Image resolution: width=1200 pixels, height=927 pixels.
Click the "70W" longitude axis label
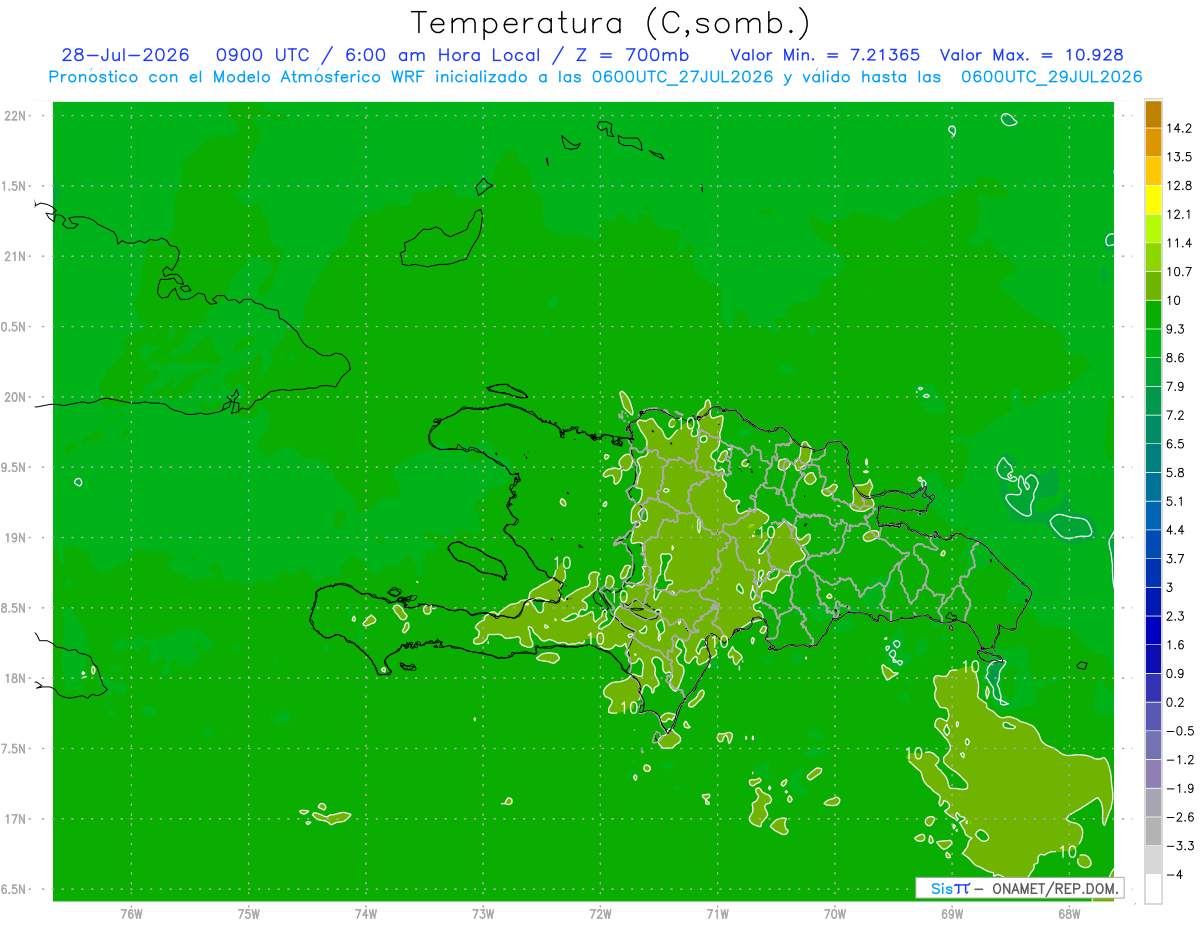834,914
